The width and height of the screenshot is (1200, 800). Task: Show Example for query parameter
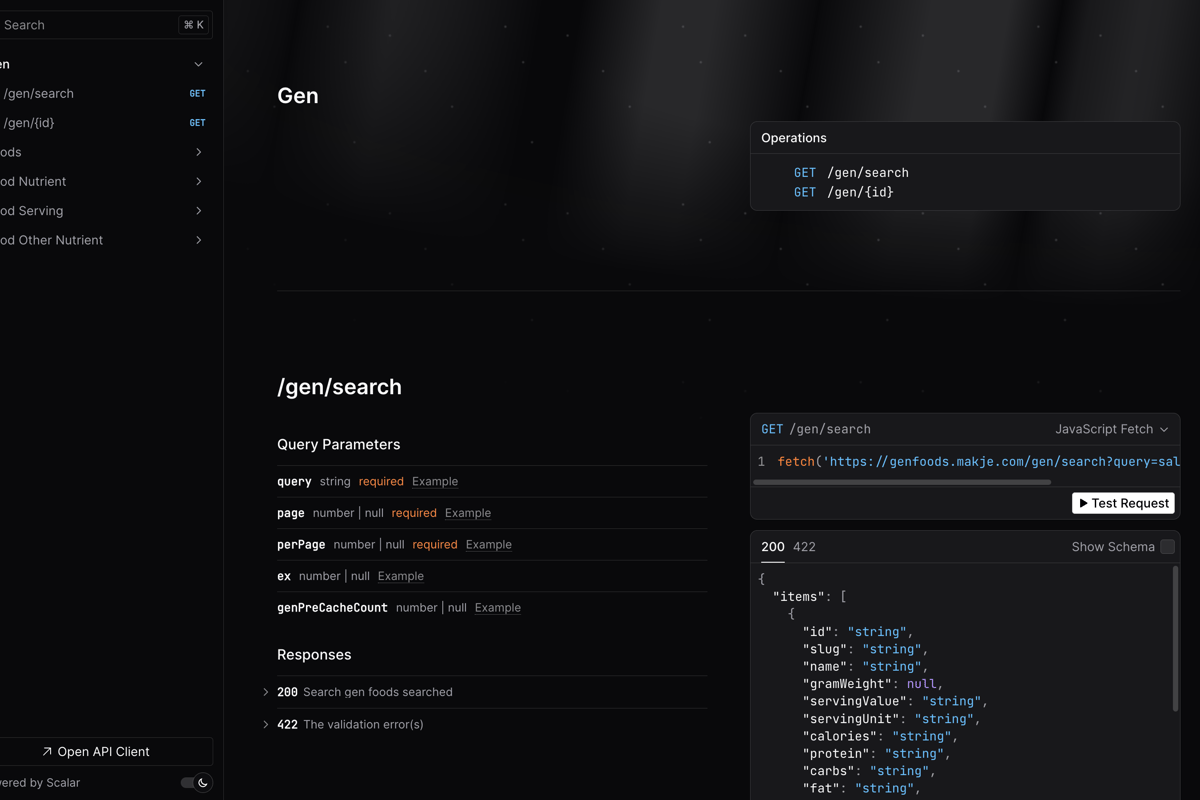pos(435,482)
